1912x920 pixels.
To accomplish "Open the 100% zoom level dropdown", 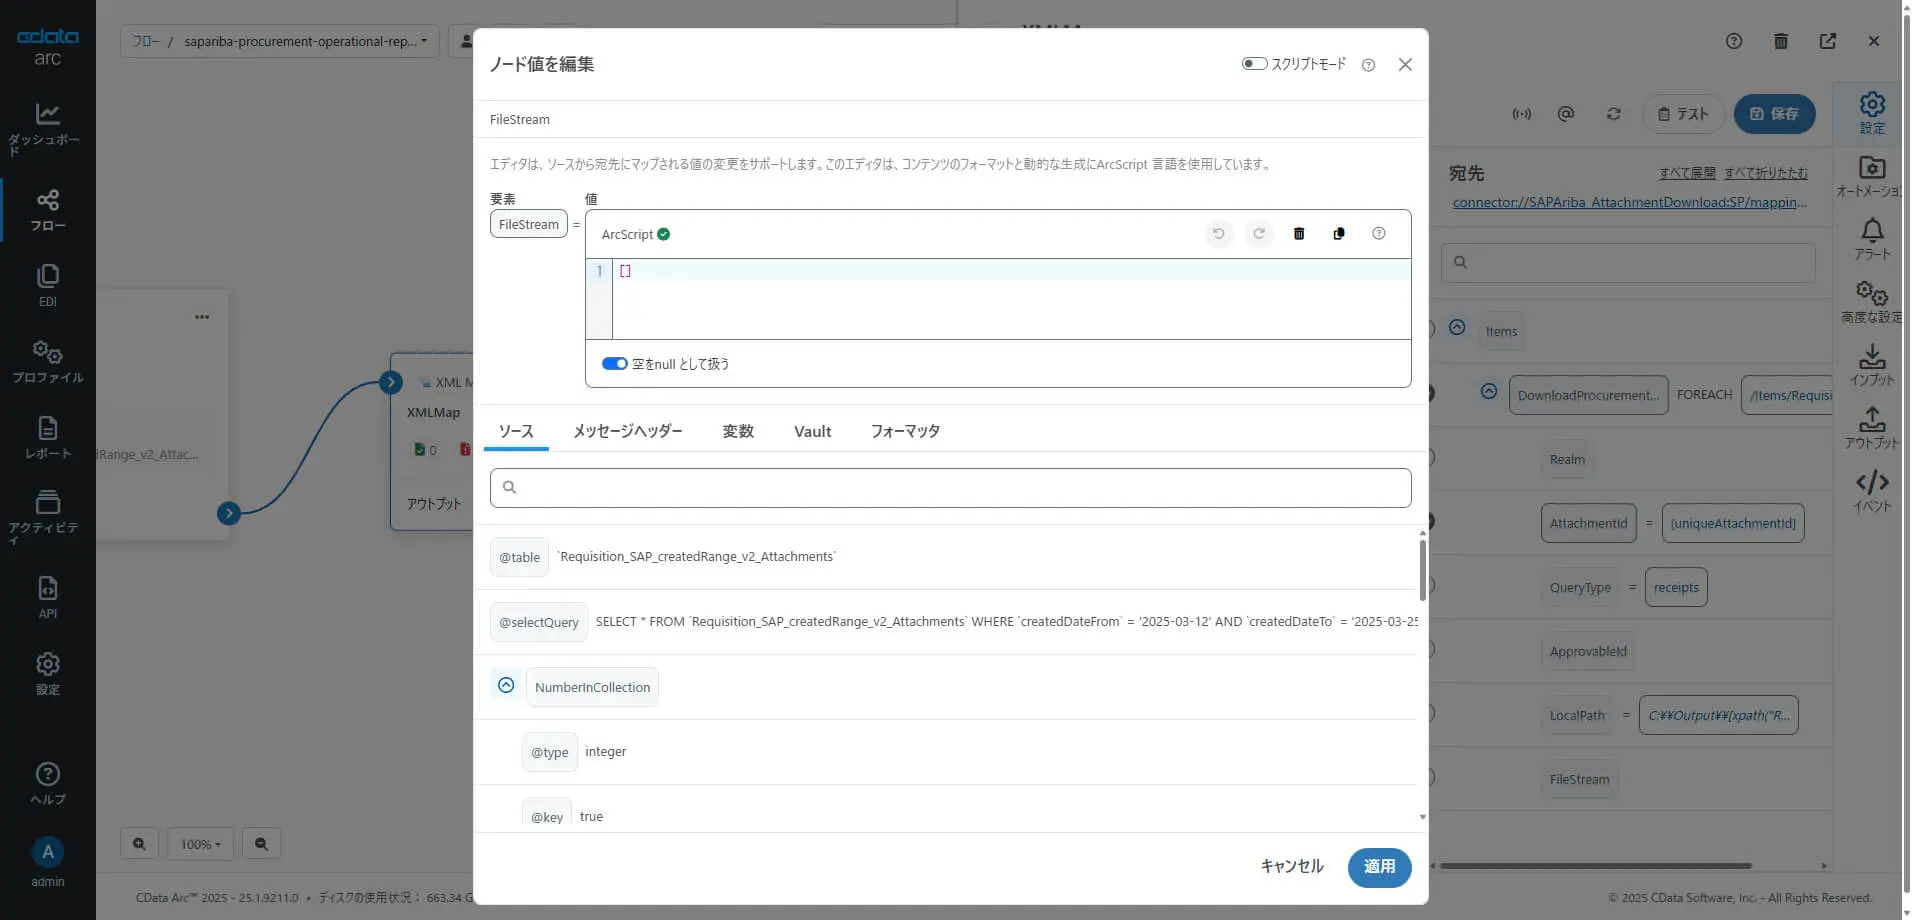I will tap(200, 844).
